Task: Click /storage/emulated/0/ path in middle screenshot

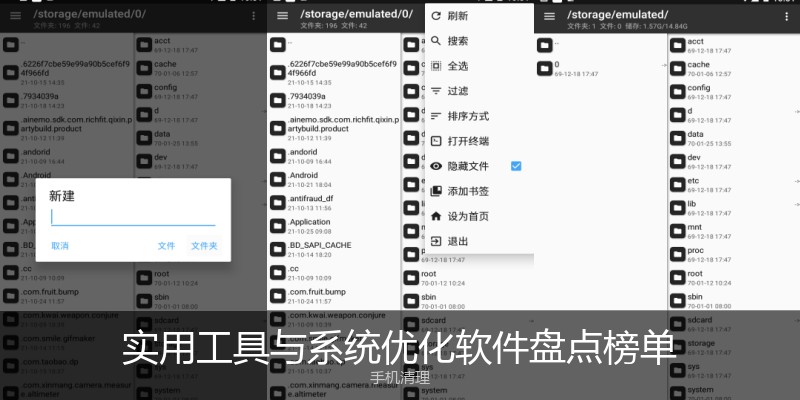Action: 356,14
